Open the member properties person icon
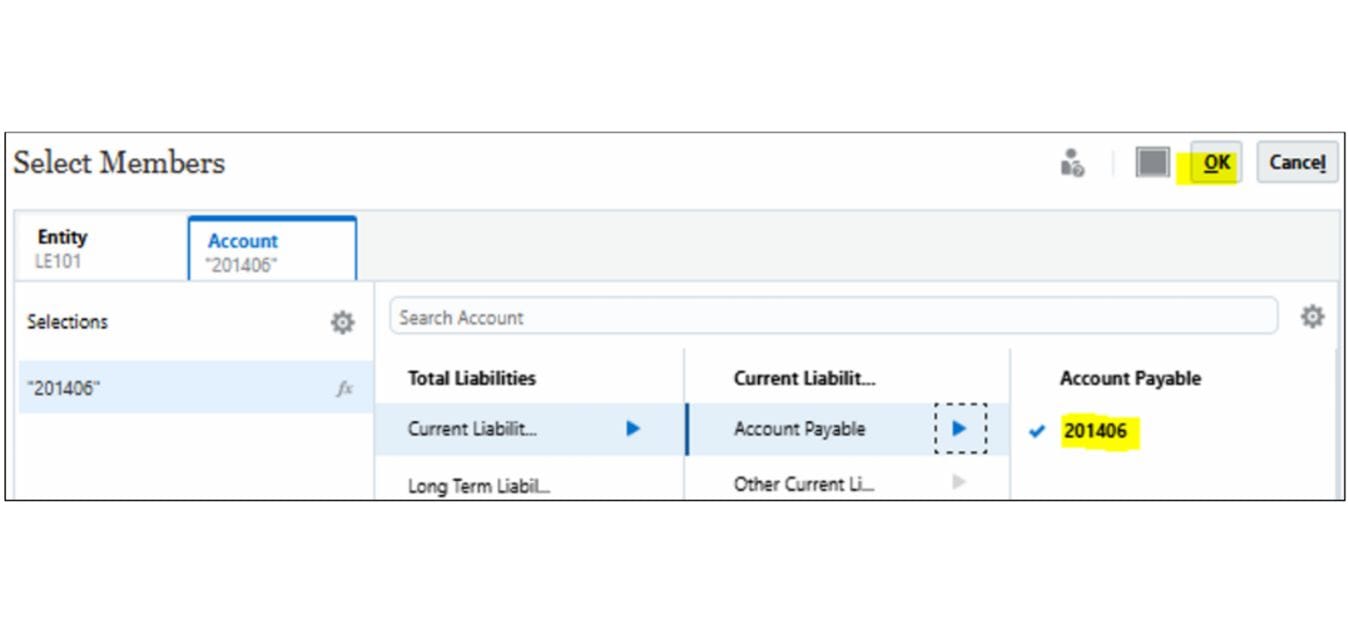Image resolution: width=1349 pixels, height=637 pixels. [x=1073, y=162]
